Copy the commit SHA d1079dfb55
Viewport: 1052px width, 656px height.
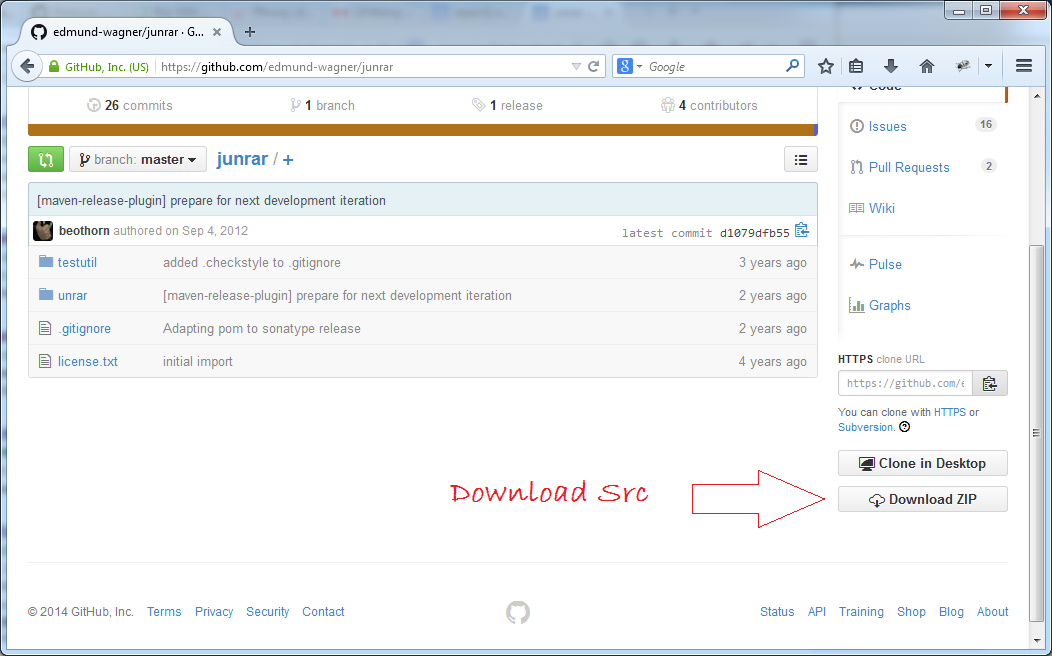(802, 231)
